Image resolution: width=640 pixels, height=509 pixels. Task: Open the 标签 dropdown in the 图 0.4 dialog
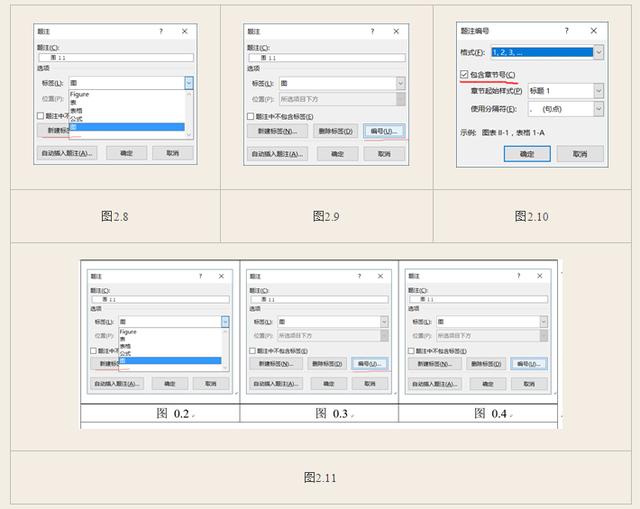pyautogui.click(x=543, y=322)
